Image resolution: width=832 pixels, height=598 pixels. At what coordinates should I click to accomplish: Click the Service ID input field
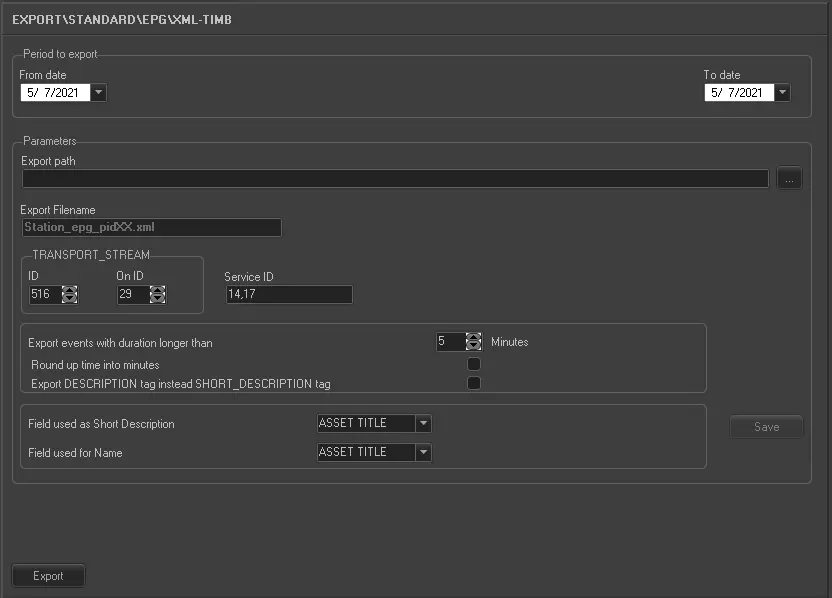[x=289, y=294]
